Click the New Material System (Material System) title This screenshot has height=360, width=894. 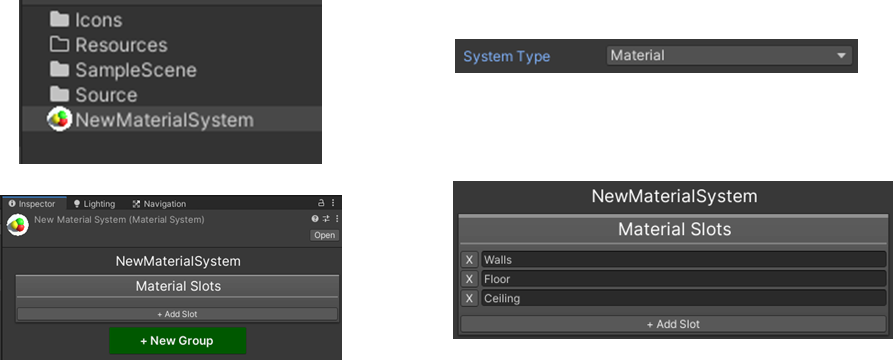coord(119,220)
